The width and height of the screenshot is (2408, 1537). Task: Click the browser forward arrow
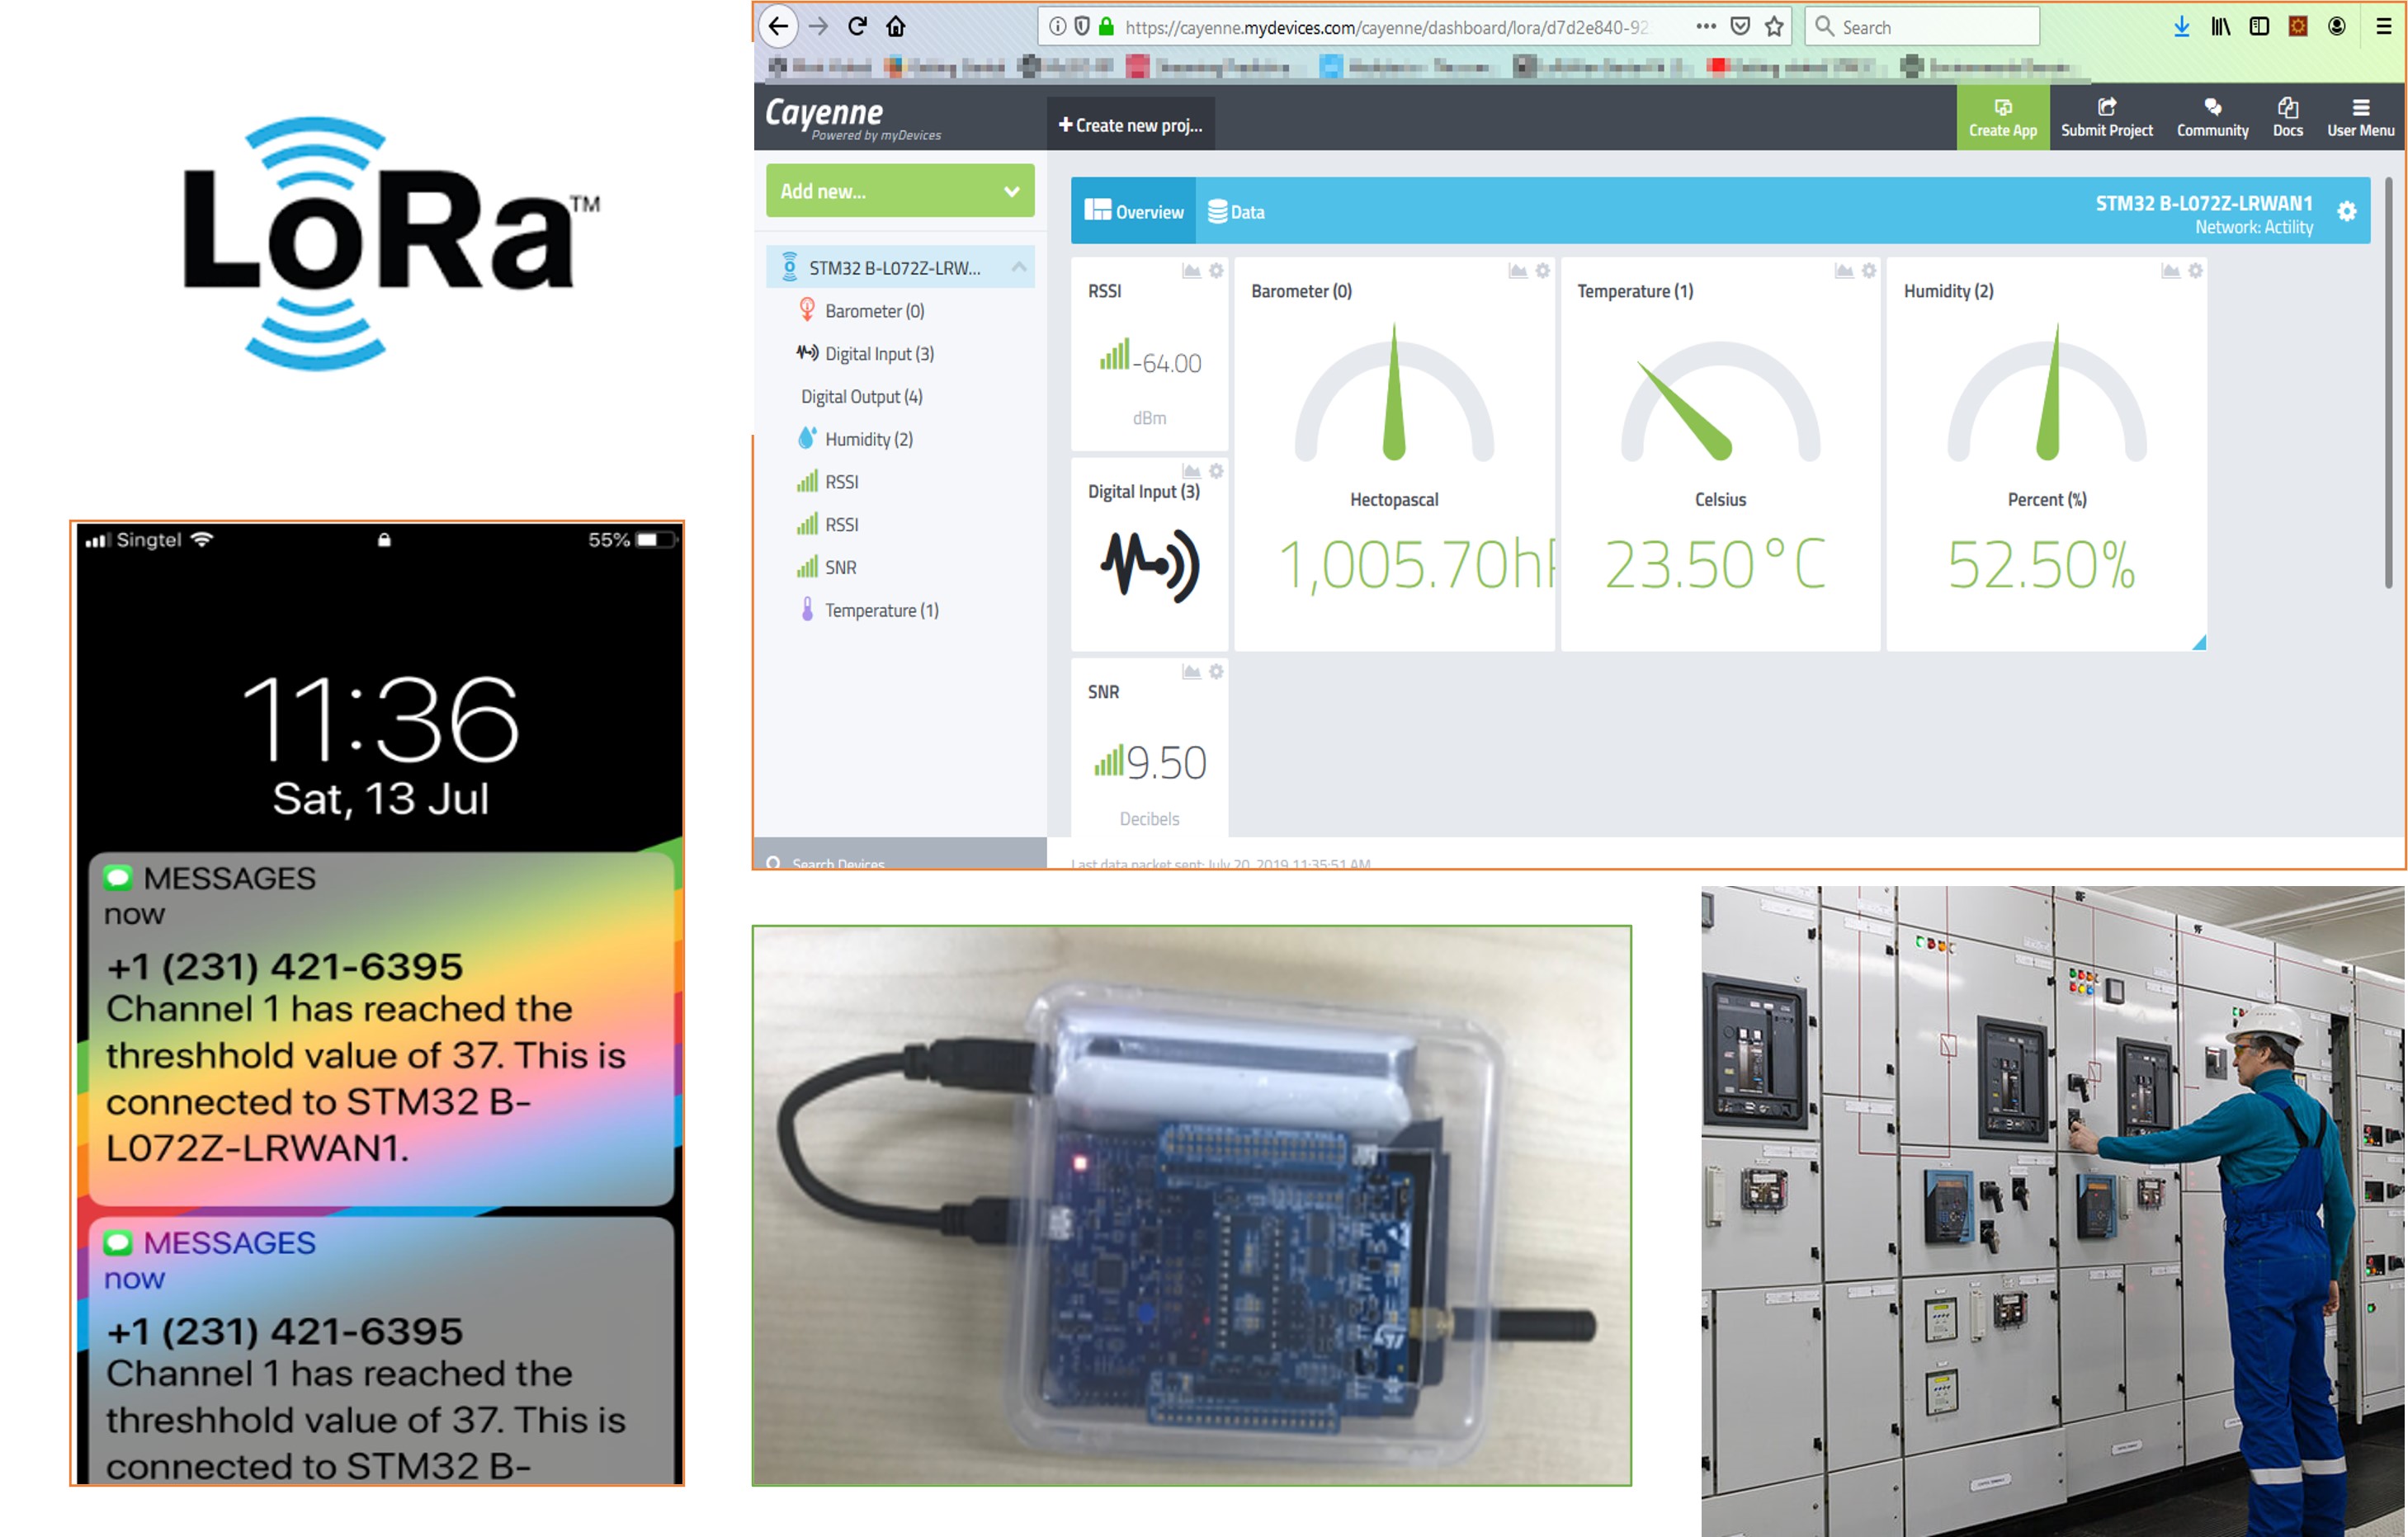[x=818, y=26]
